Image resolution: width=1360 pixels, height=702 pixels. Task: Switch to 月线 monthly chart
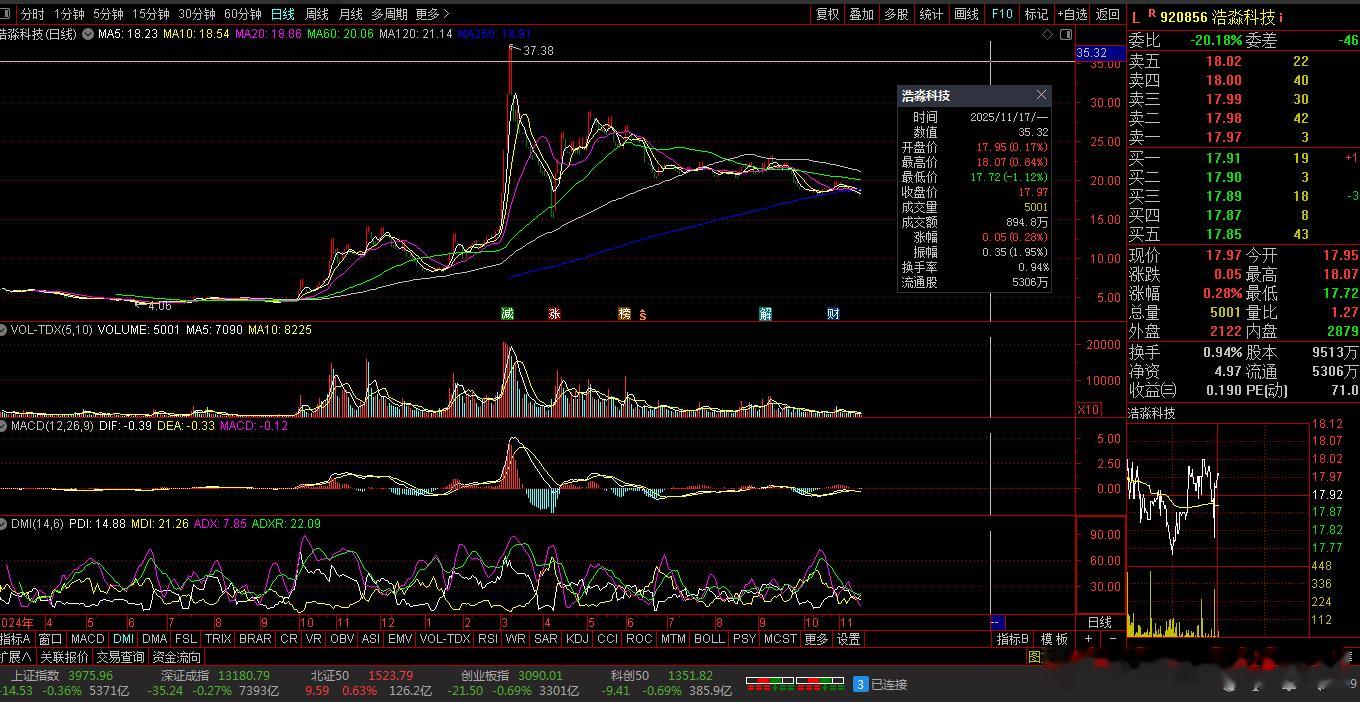click(350, 14)
